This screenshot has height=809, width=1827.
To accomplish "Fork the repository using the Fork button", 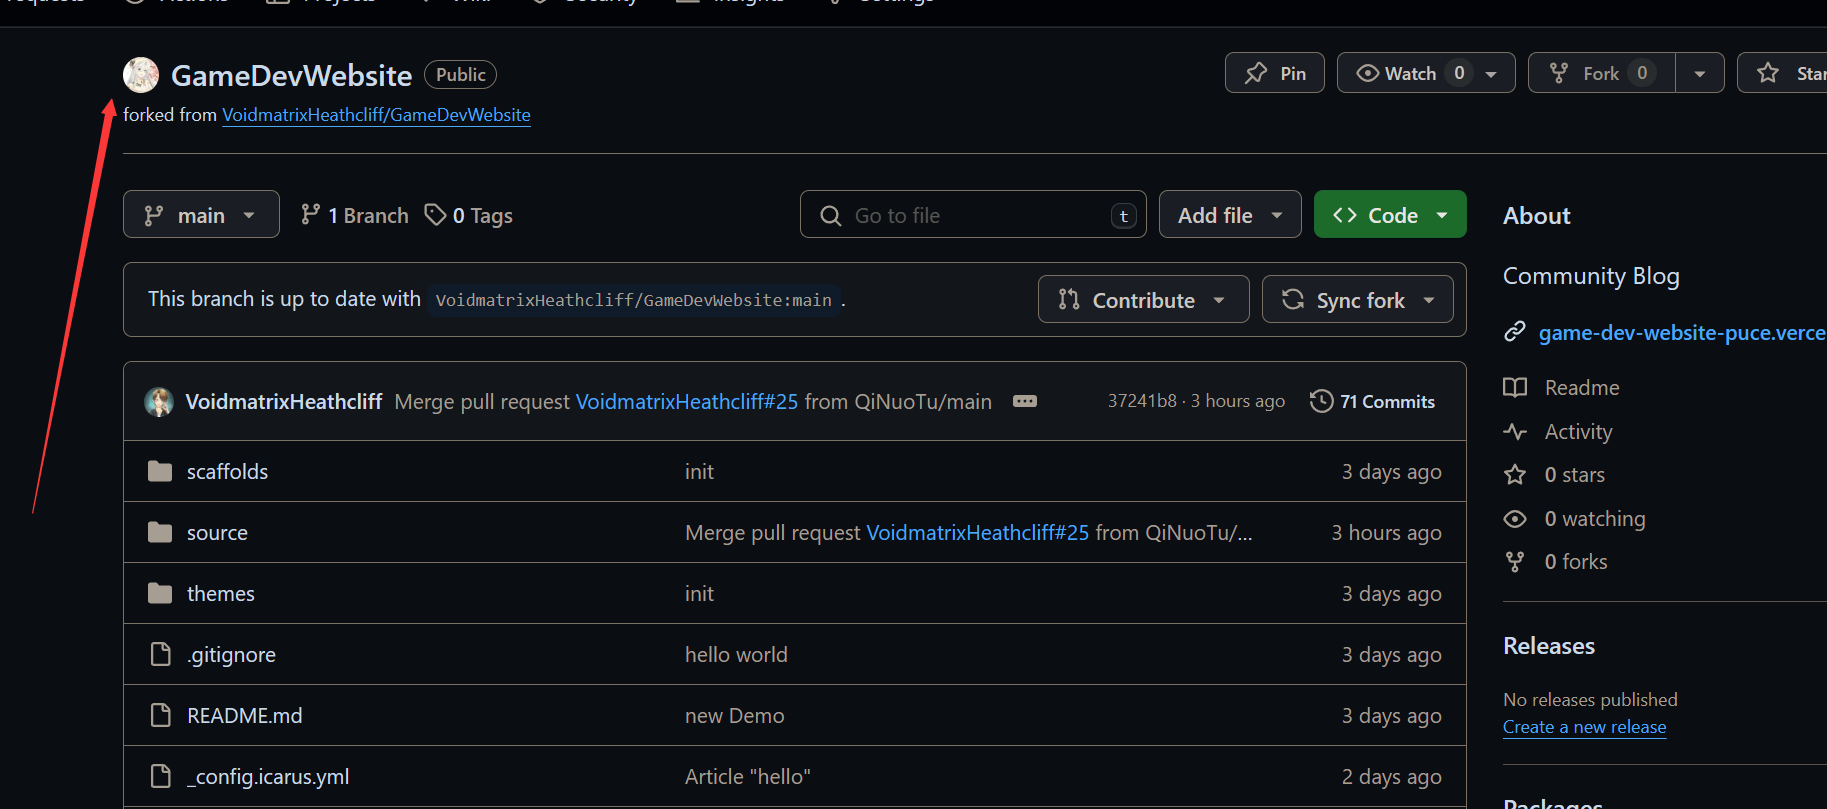I will point(1602,73).
